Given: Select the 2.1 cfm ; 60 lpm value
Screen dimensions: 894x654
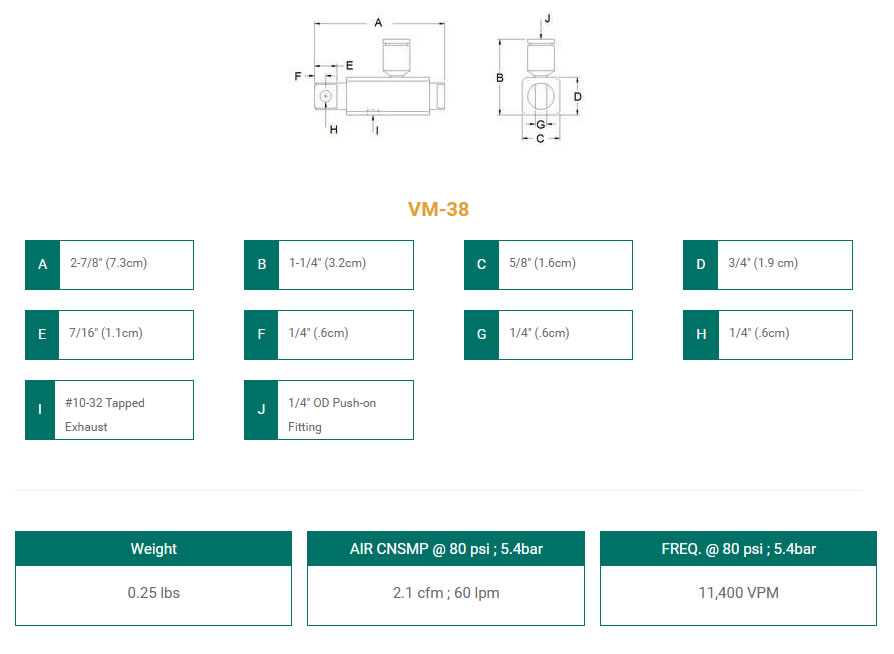Looking at the screenshot, I should click(x=445, y=593).
